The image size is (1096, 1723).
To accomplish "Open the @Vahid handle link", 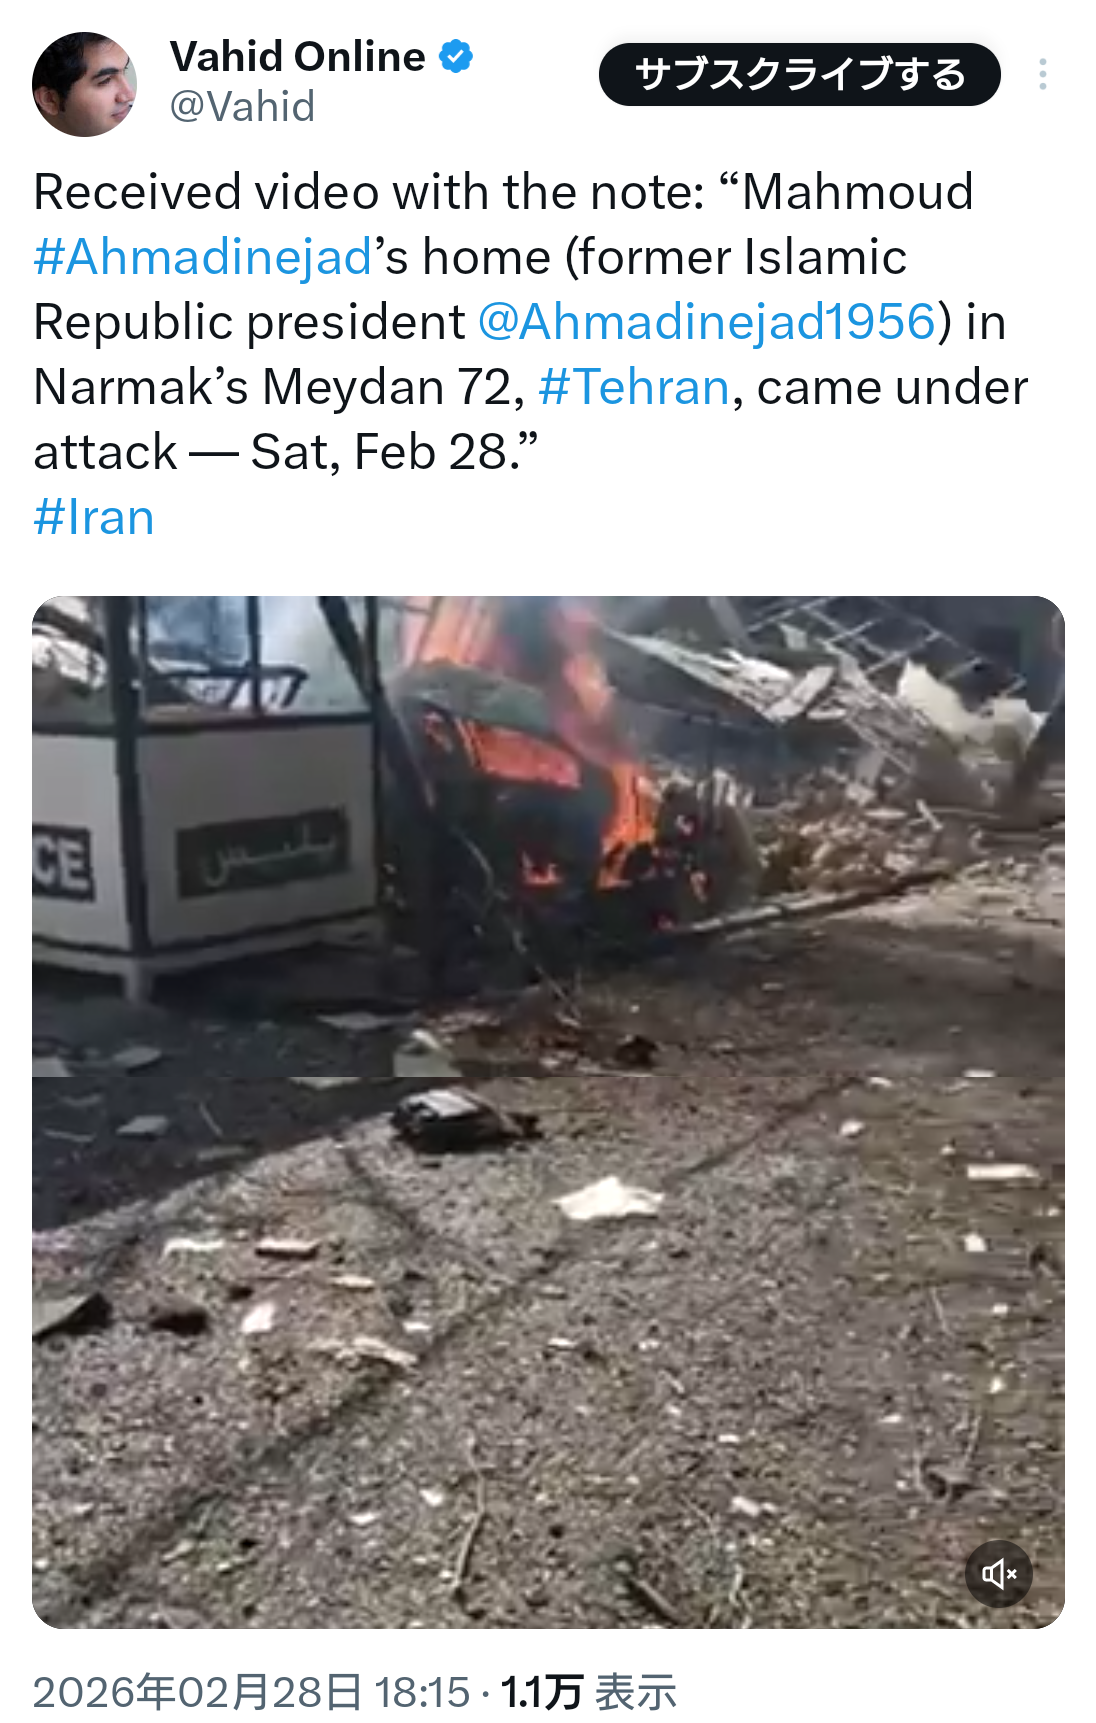I will 242,107.
